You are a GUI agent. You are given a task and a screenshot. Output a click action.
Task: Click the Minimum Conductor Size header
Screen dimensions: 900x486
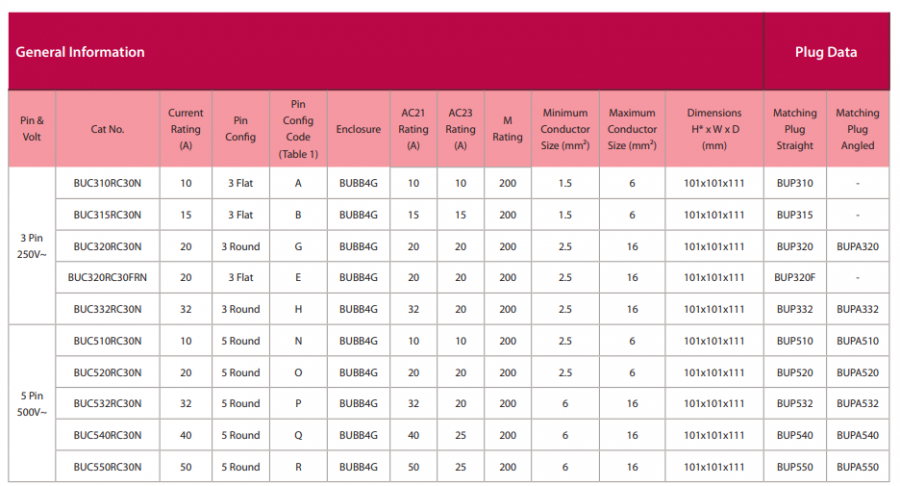tap(565, 129)
